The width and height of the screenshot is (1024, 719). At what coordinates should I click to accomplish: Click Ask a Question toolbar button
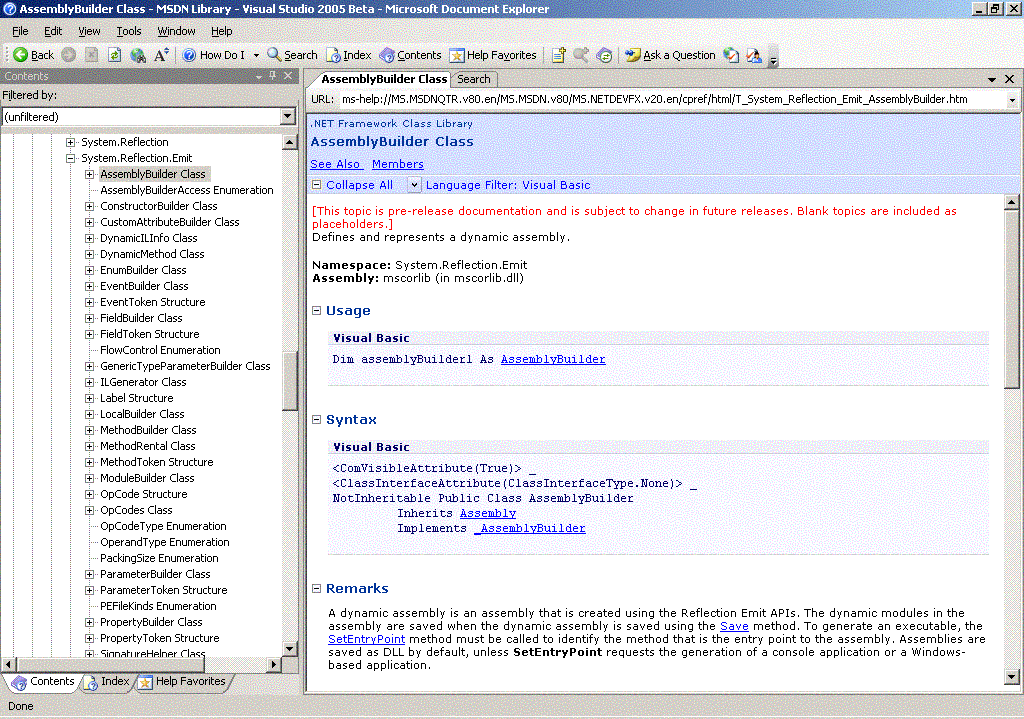(x=670, y=55)
